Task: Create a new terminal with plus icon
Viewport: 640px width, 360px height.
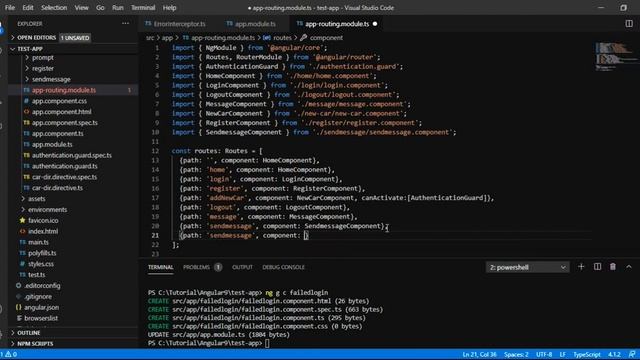Action: pyautogui.click(x=581, y=267)
